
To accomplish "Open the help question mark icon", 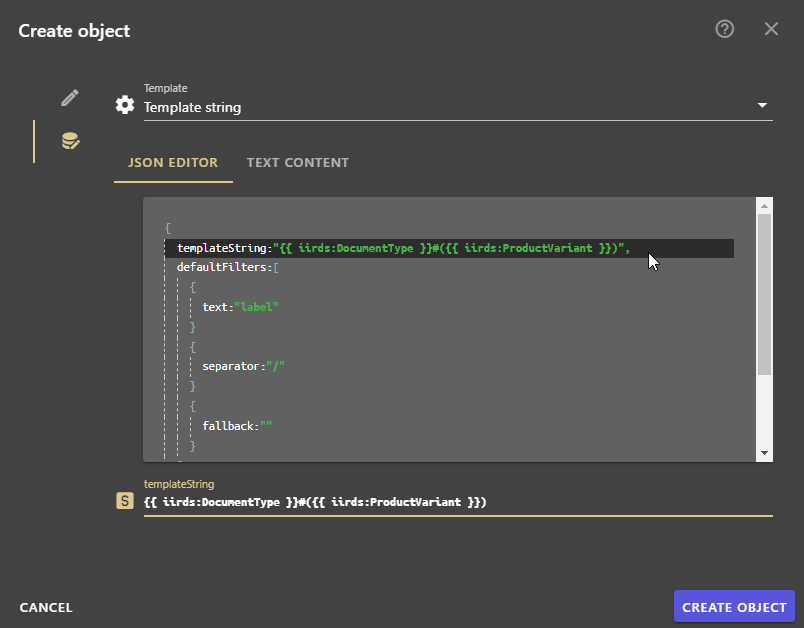I will [725, 29].
